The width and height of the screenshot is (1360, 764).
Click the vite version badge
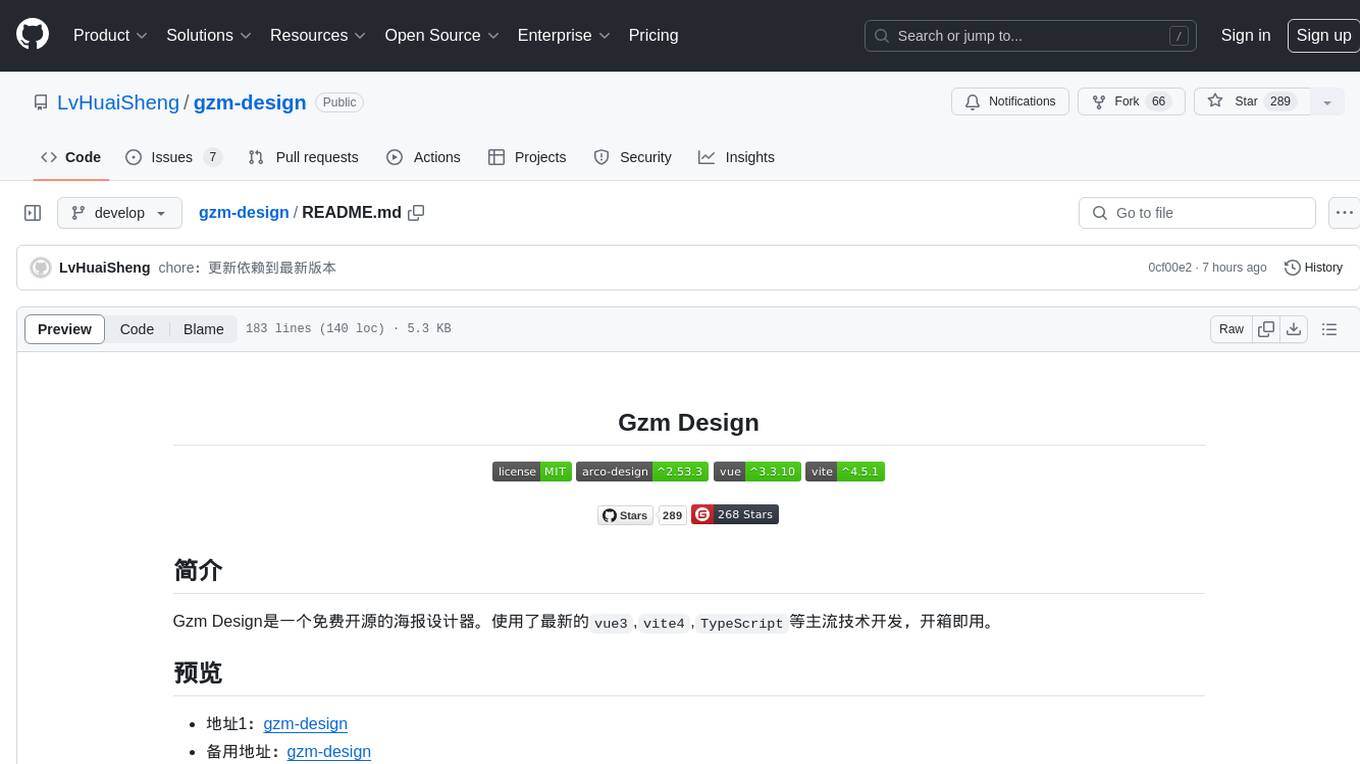tap(845, 472)
